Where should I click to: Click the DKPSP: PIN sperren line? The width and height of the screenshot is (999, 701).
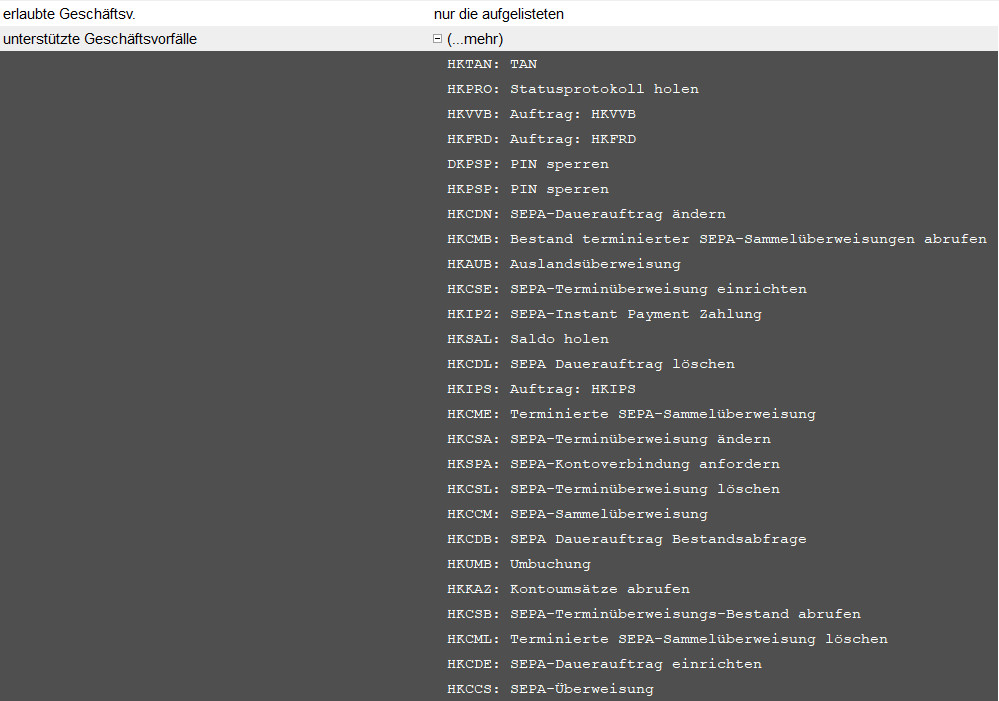coord(528,164)
